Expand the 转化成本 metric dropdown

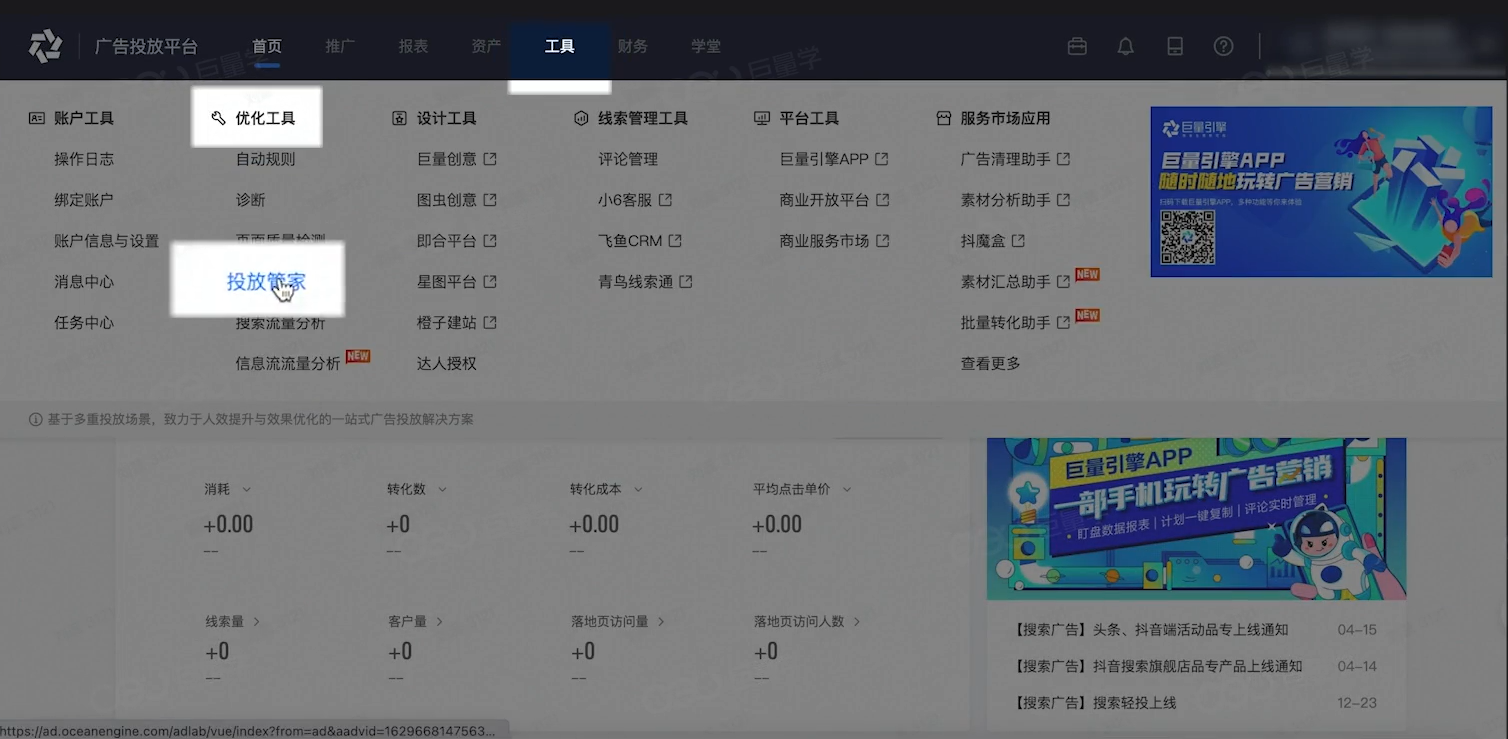tap(638, 490)
